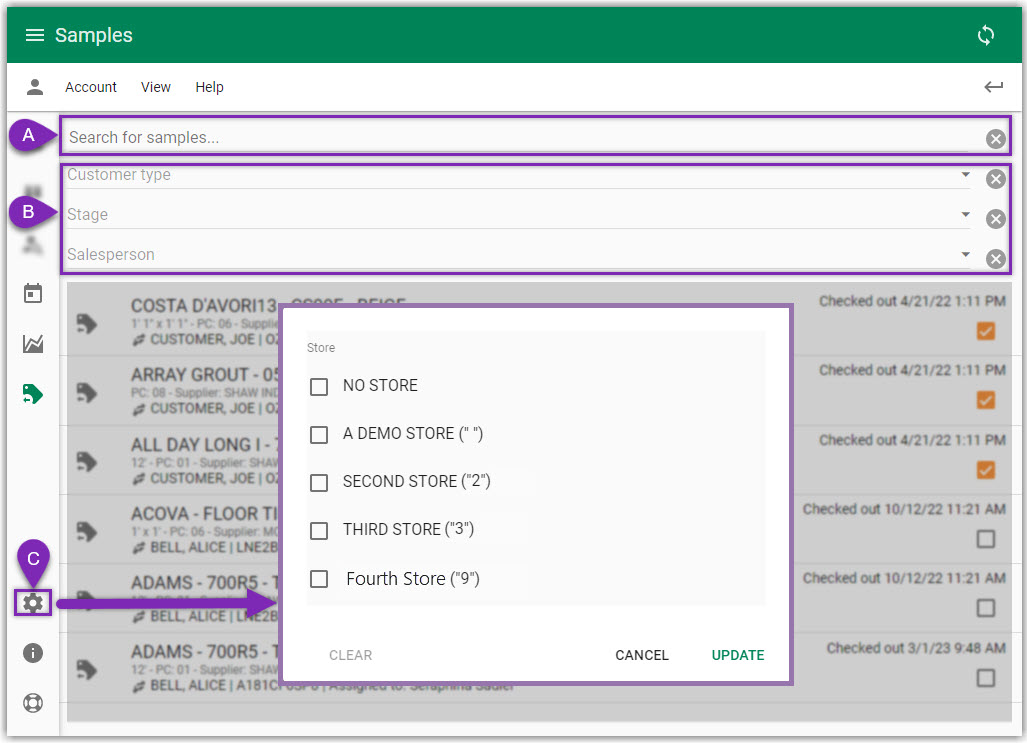The image size is (1027, 743).
Task: Click the return arrow icon
Action: [993, 87]
